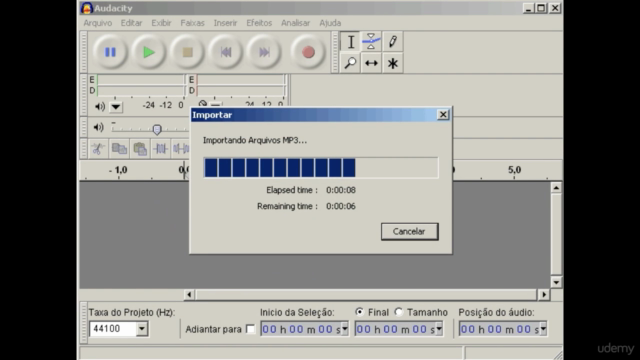Click the Pause transport button
The image size is (640, 360).
[x=110, y=52]
